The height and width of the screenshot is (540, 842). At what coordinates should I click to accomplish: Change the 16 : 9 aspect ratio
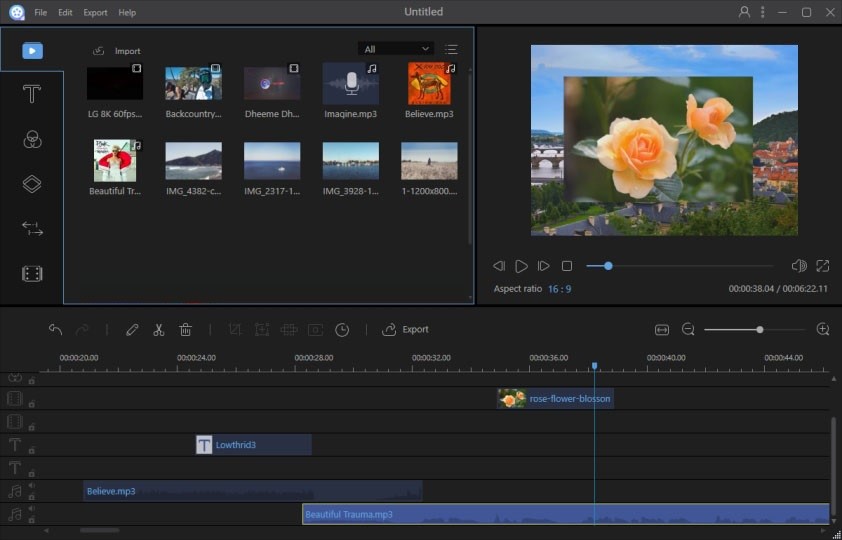pyautogui.click(x=559, y=289)
